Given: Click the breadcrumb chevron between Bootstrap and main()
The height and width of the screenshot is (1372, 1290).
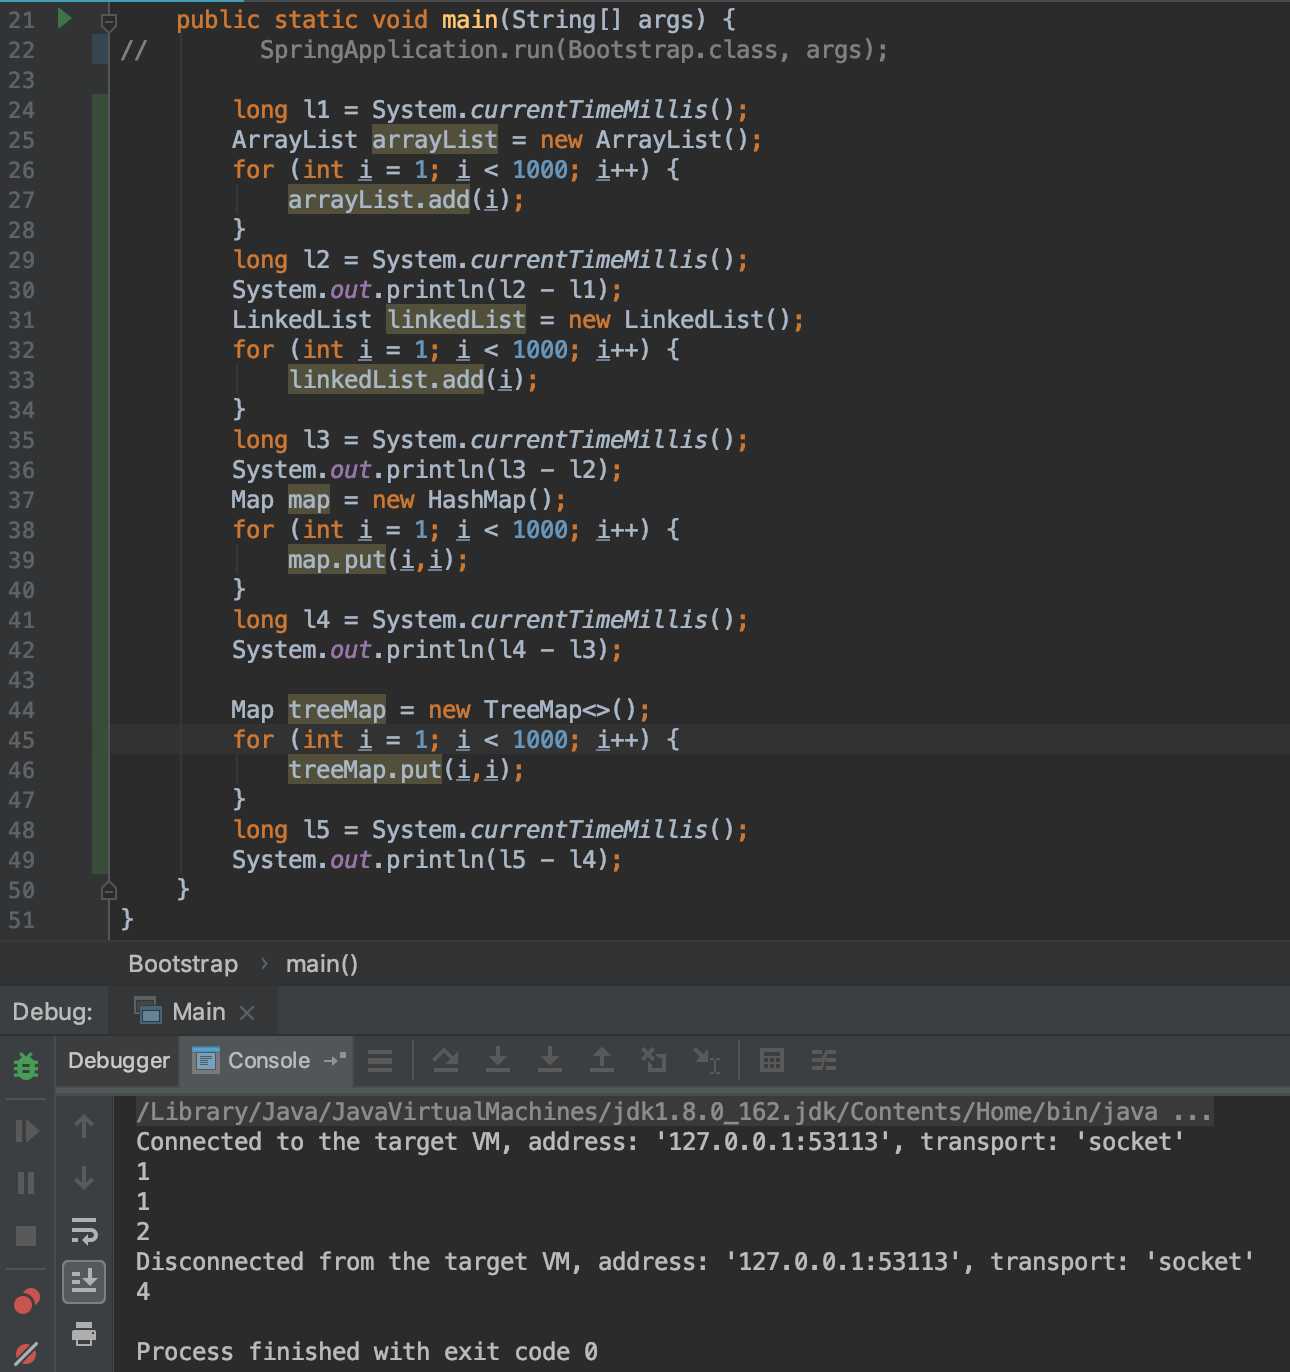Looking at the screenshot, I should 264,964.
